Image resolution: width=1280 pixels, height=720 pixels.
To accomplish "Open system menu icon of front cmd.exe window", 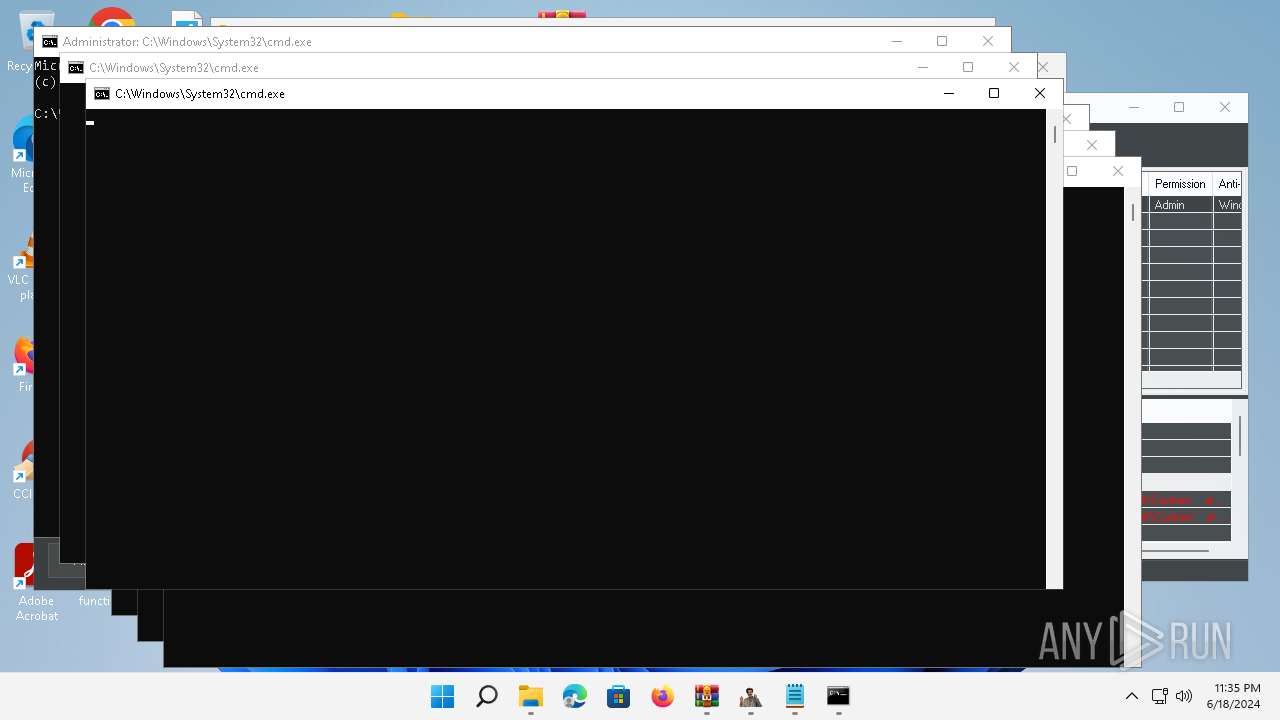I will tap(102, 93).
